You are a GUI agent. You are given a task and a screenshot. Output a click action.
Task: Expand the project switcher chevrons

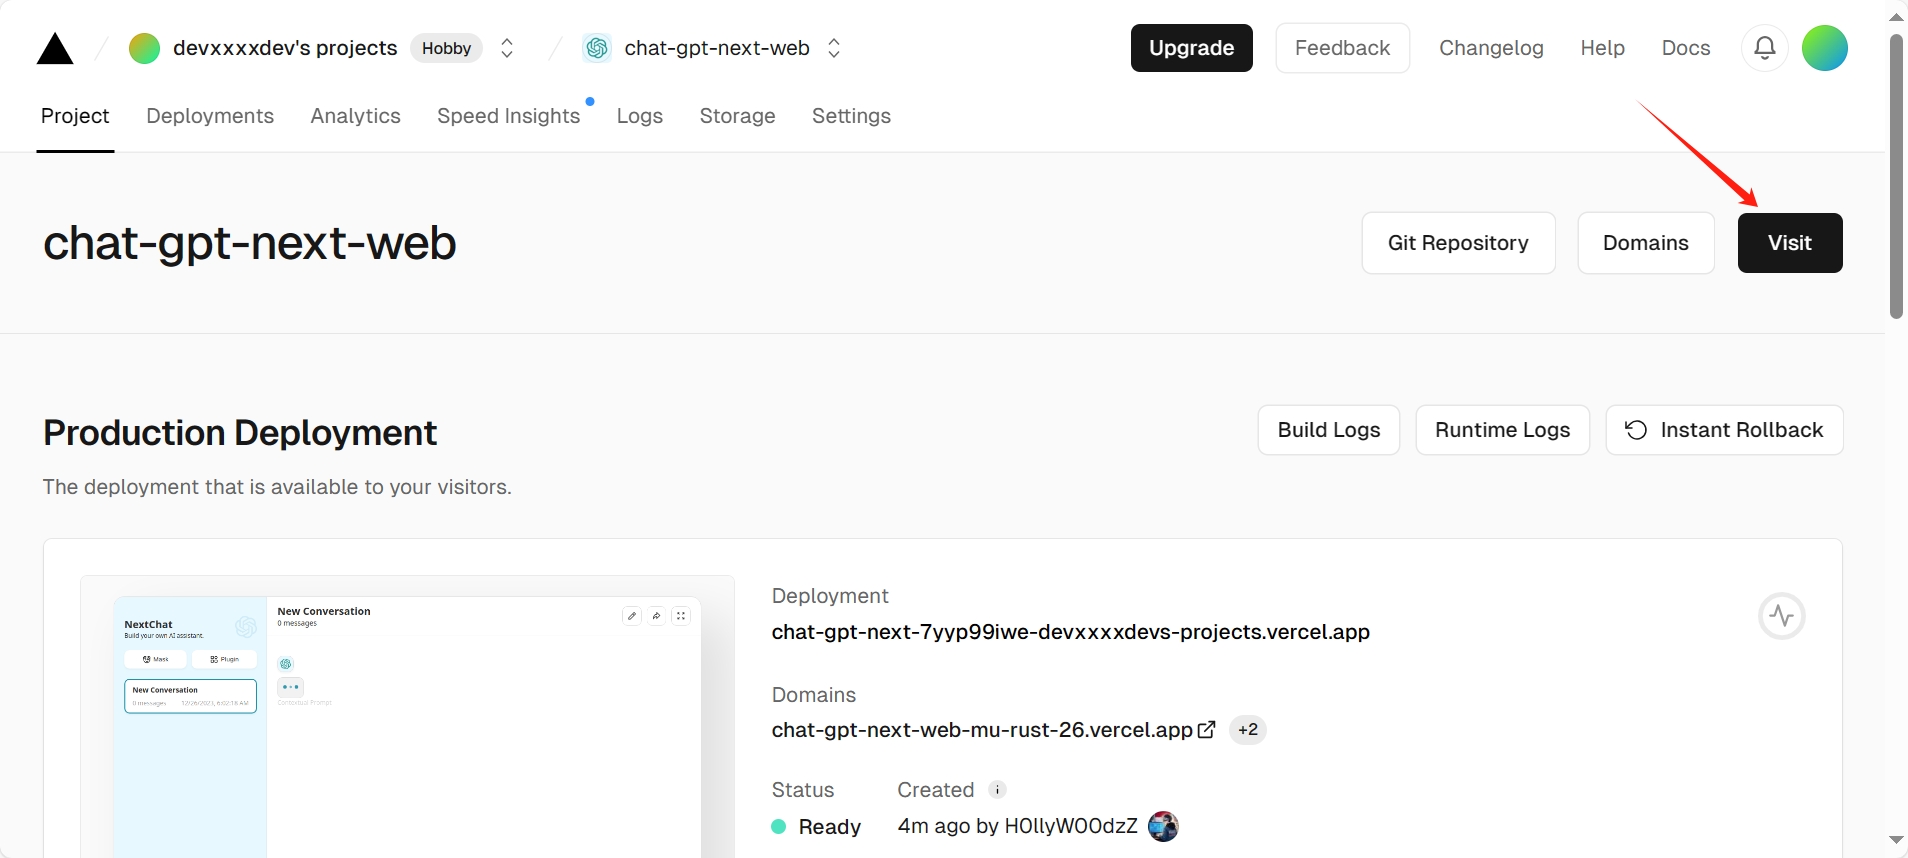click(834, 48)
